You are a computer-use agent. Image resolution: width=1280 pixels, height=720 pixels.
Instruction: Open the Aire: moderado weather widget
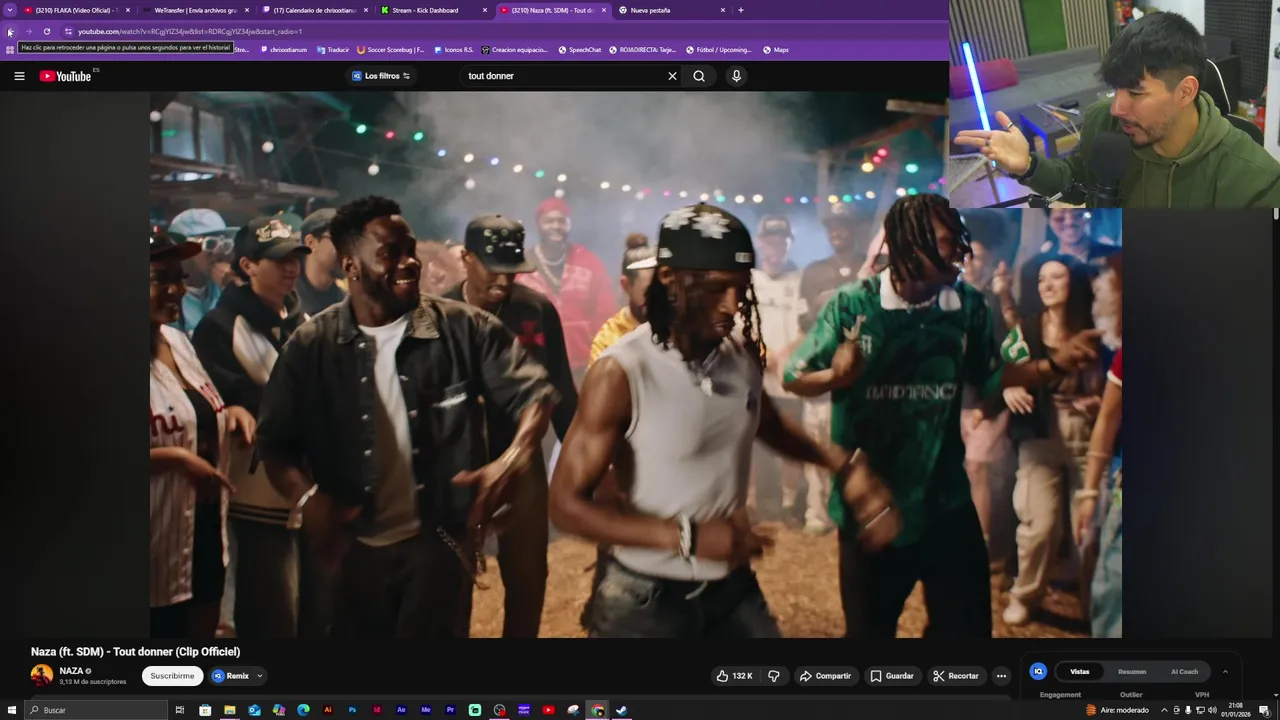1117,710
